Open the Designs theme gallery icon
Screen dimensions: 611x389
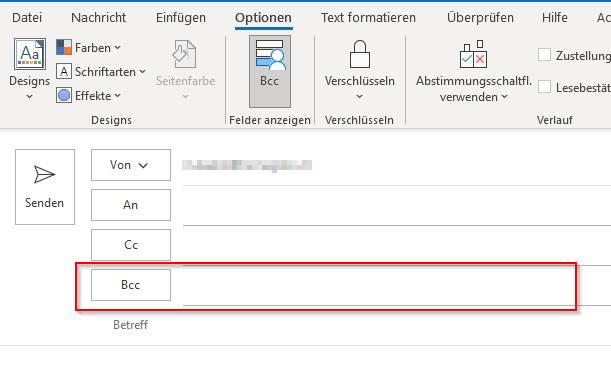[30, 54]
